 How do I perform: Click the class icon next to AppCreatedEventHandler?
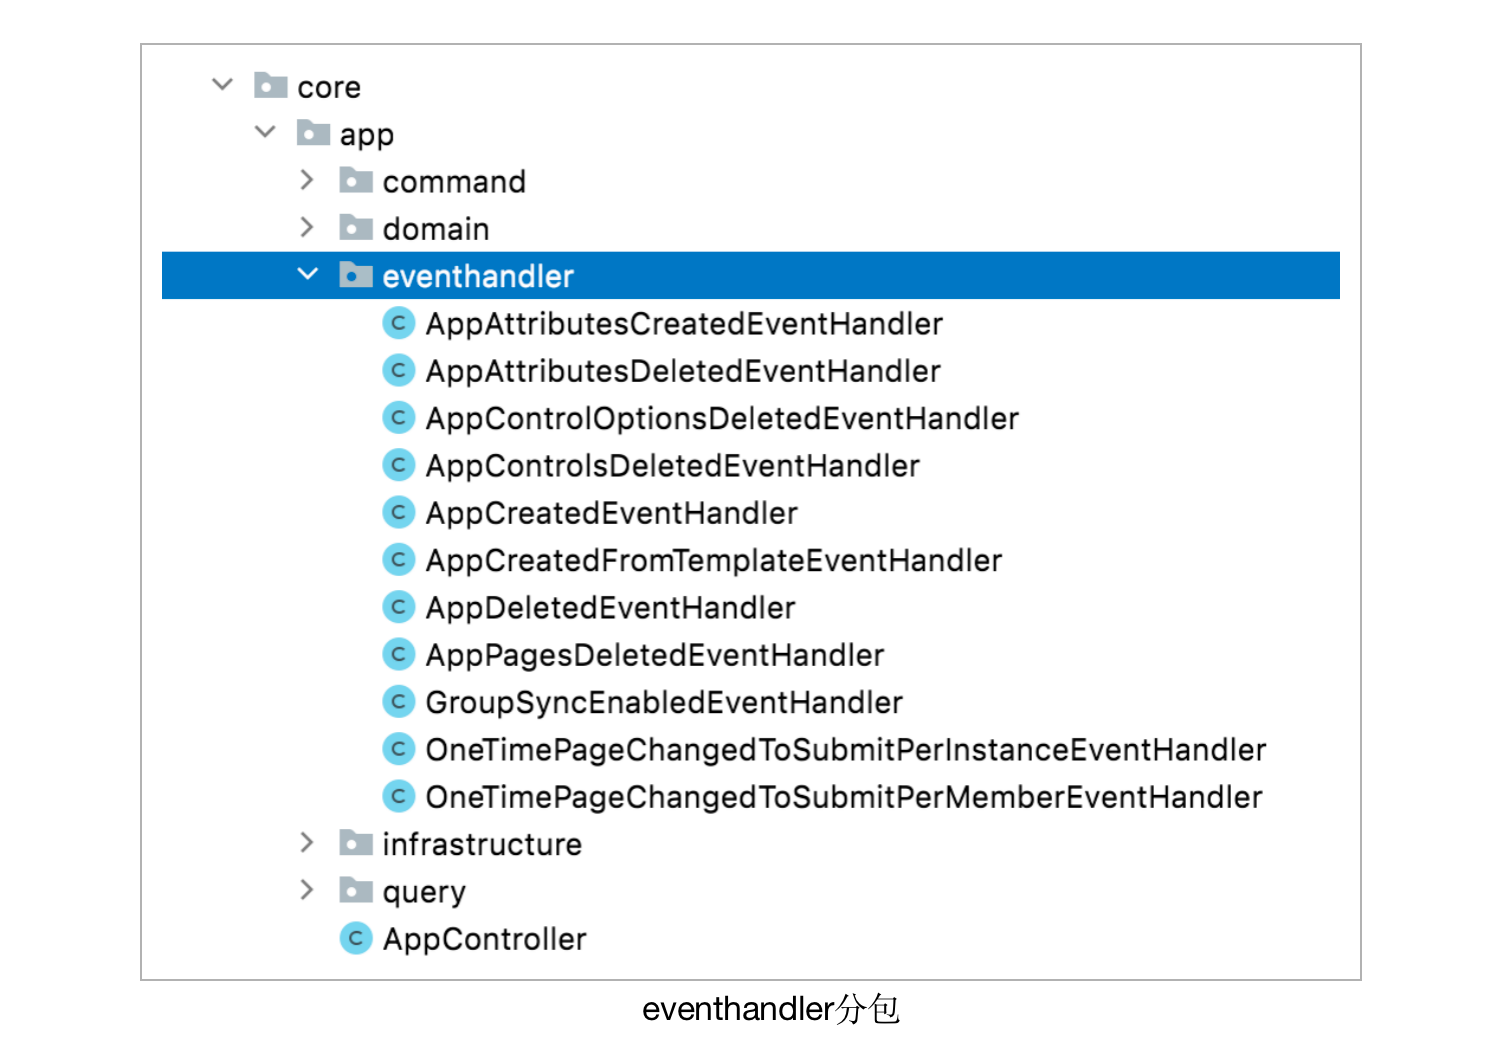398,513
